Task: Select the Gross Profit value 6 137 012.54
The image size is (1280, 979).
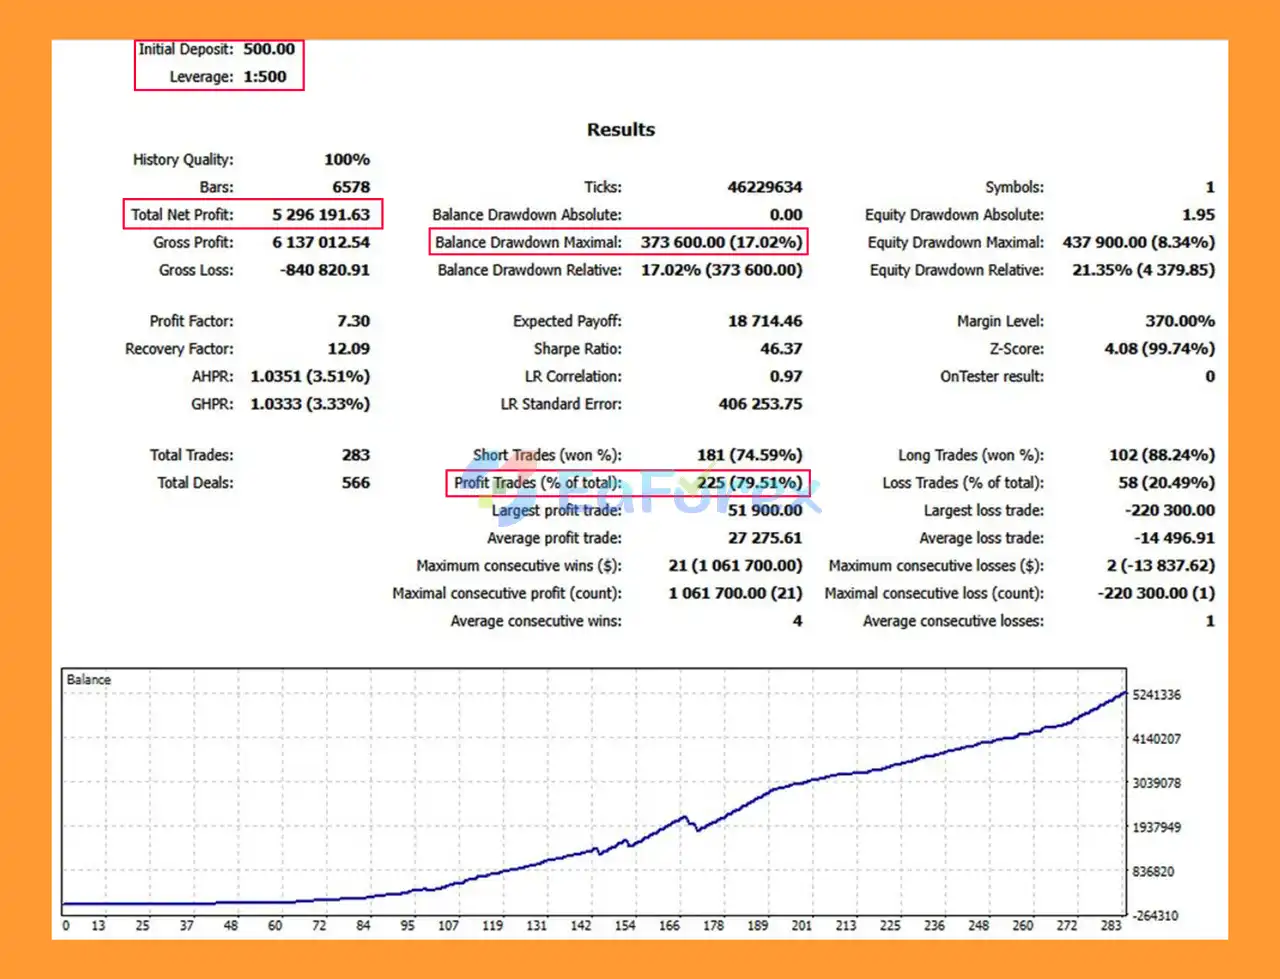Action: (x=320, y=242)
